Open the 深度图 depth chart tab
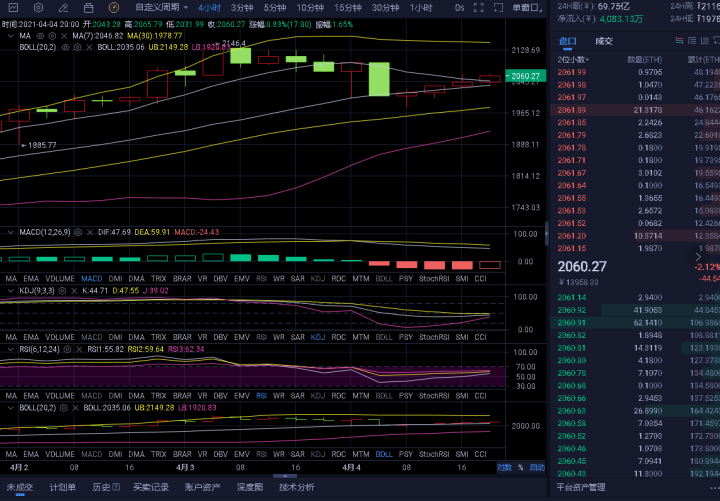This screenshot has height=501, width=720. point(249,487)
